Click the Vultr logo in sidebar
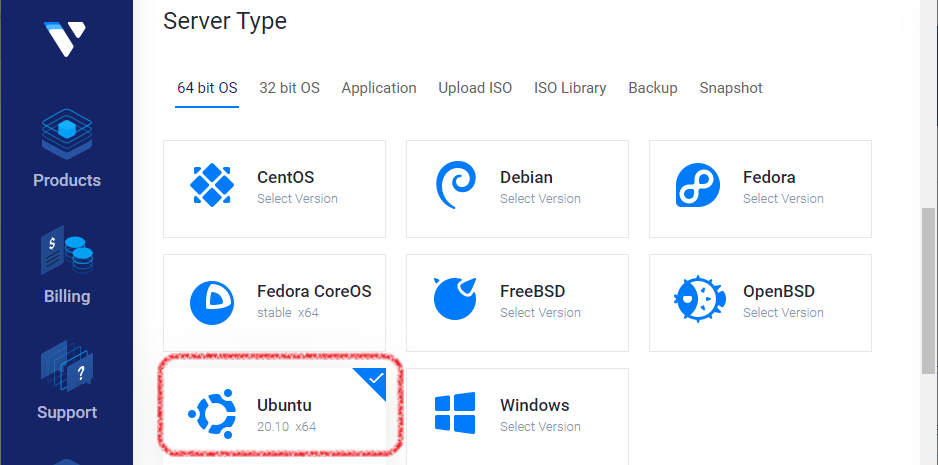This screenshot has height=465, width=938. coord(65,38)
